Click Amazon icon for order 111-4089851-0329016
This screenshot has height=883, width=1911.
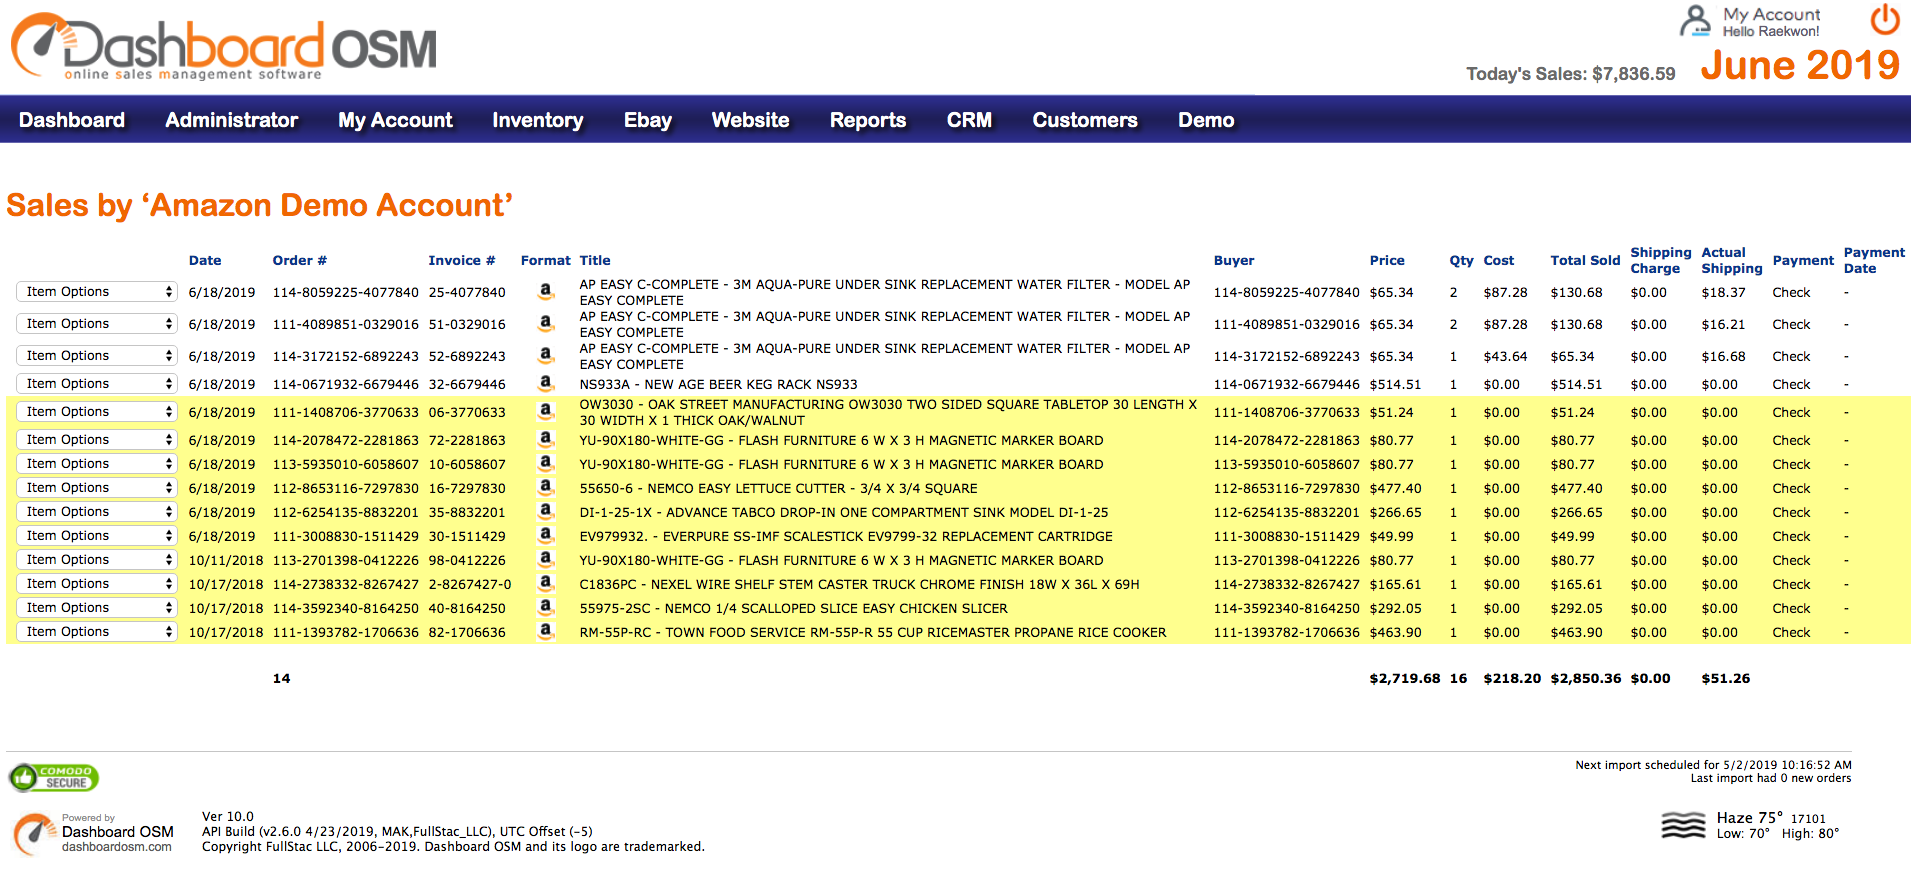[546, 323]
